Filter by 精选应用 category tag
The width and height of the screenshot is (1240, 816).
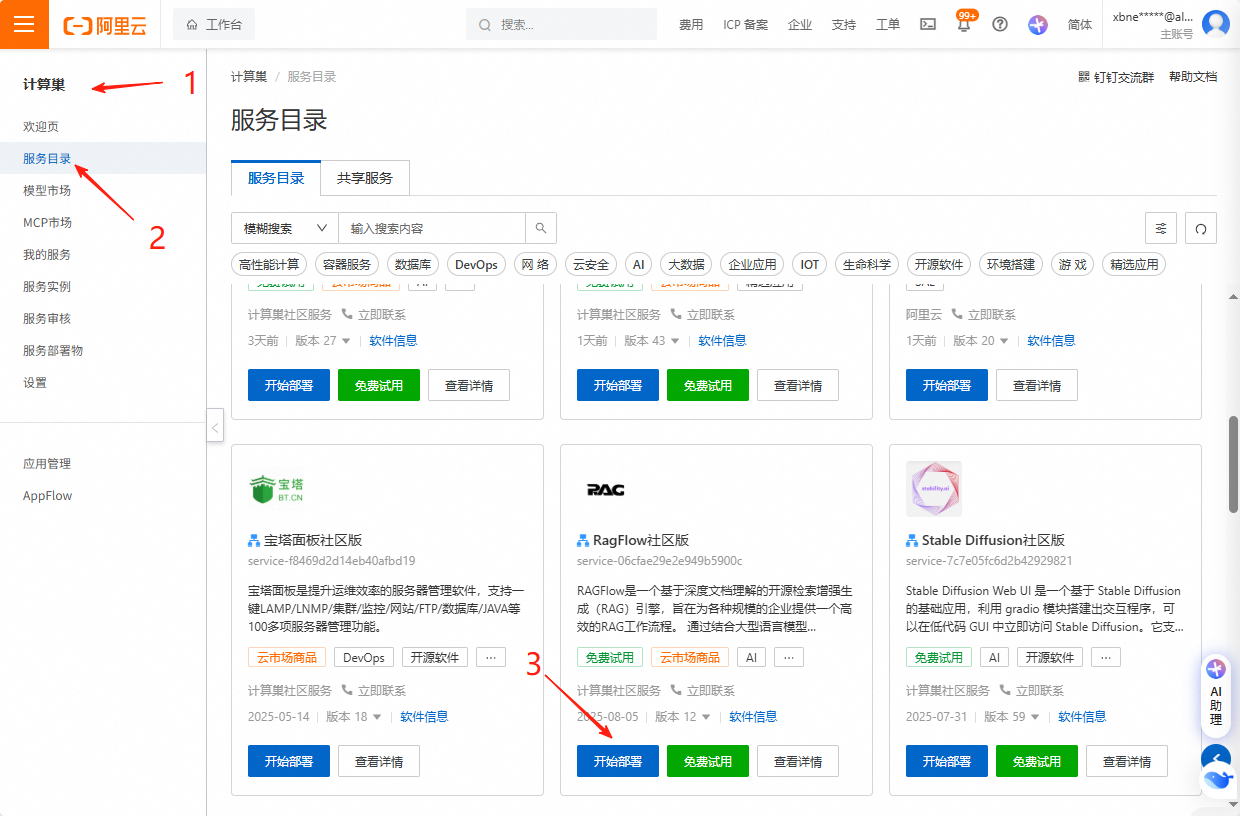point(1134,265)
